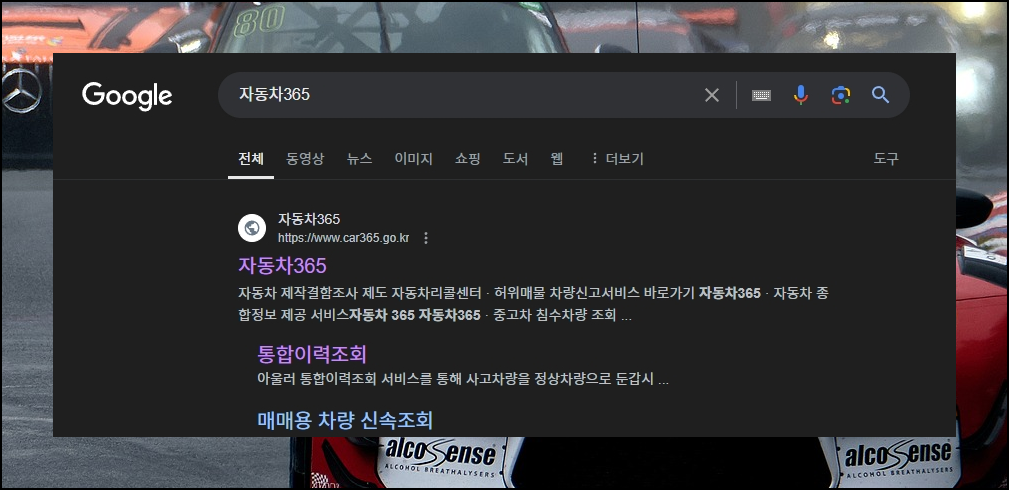Open the 자동차365 result title link
This screenshot has height=490, width=1009.
[282, 265]
